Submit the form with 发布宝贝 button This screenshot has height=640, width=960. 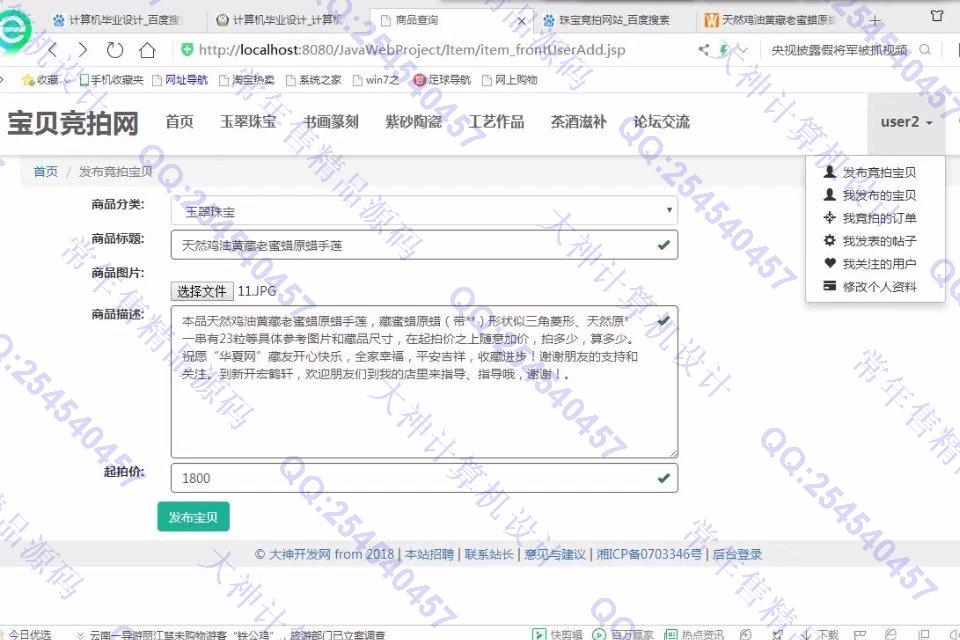click(193, 517)
